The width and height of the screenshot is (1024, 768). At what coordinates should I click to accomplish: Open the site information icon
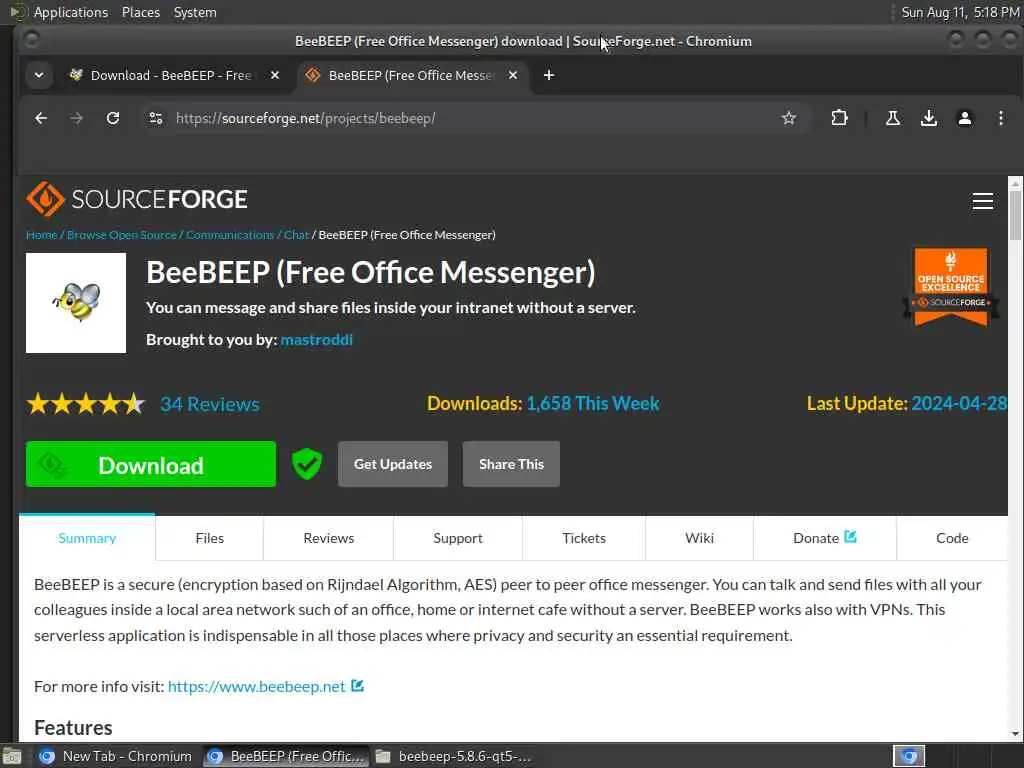(x=155, y=118)
